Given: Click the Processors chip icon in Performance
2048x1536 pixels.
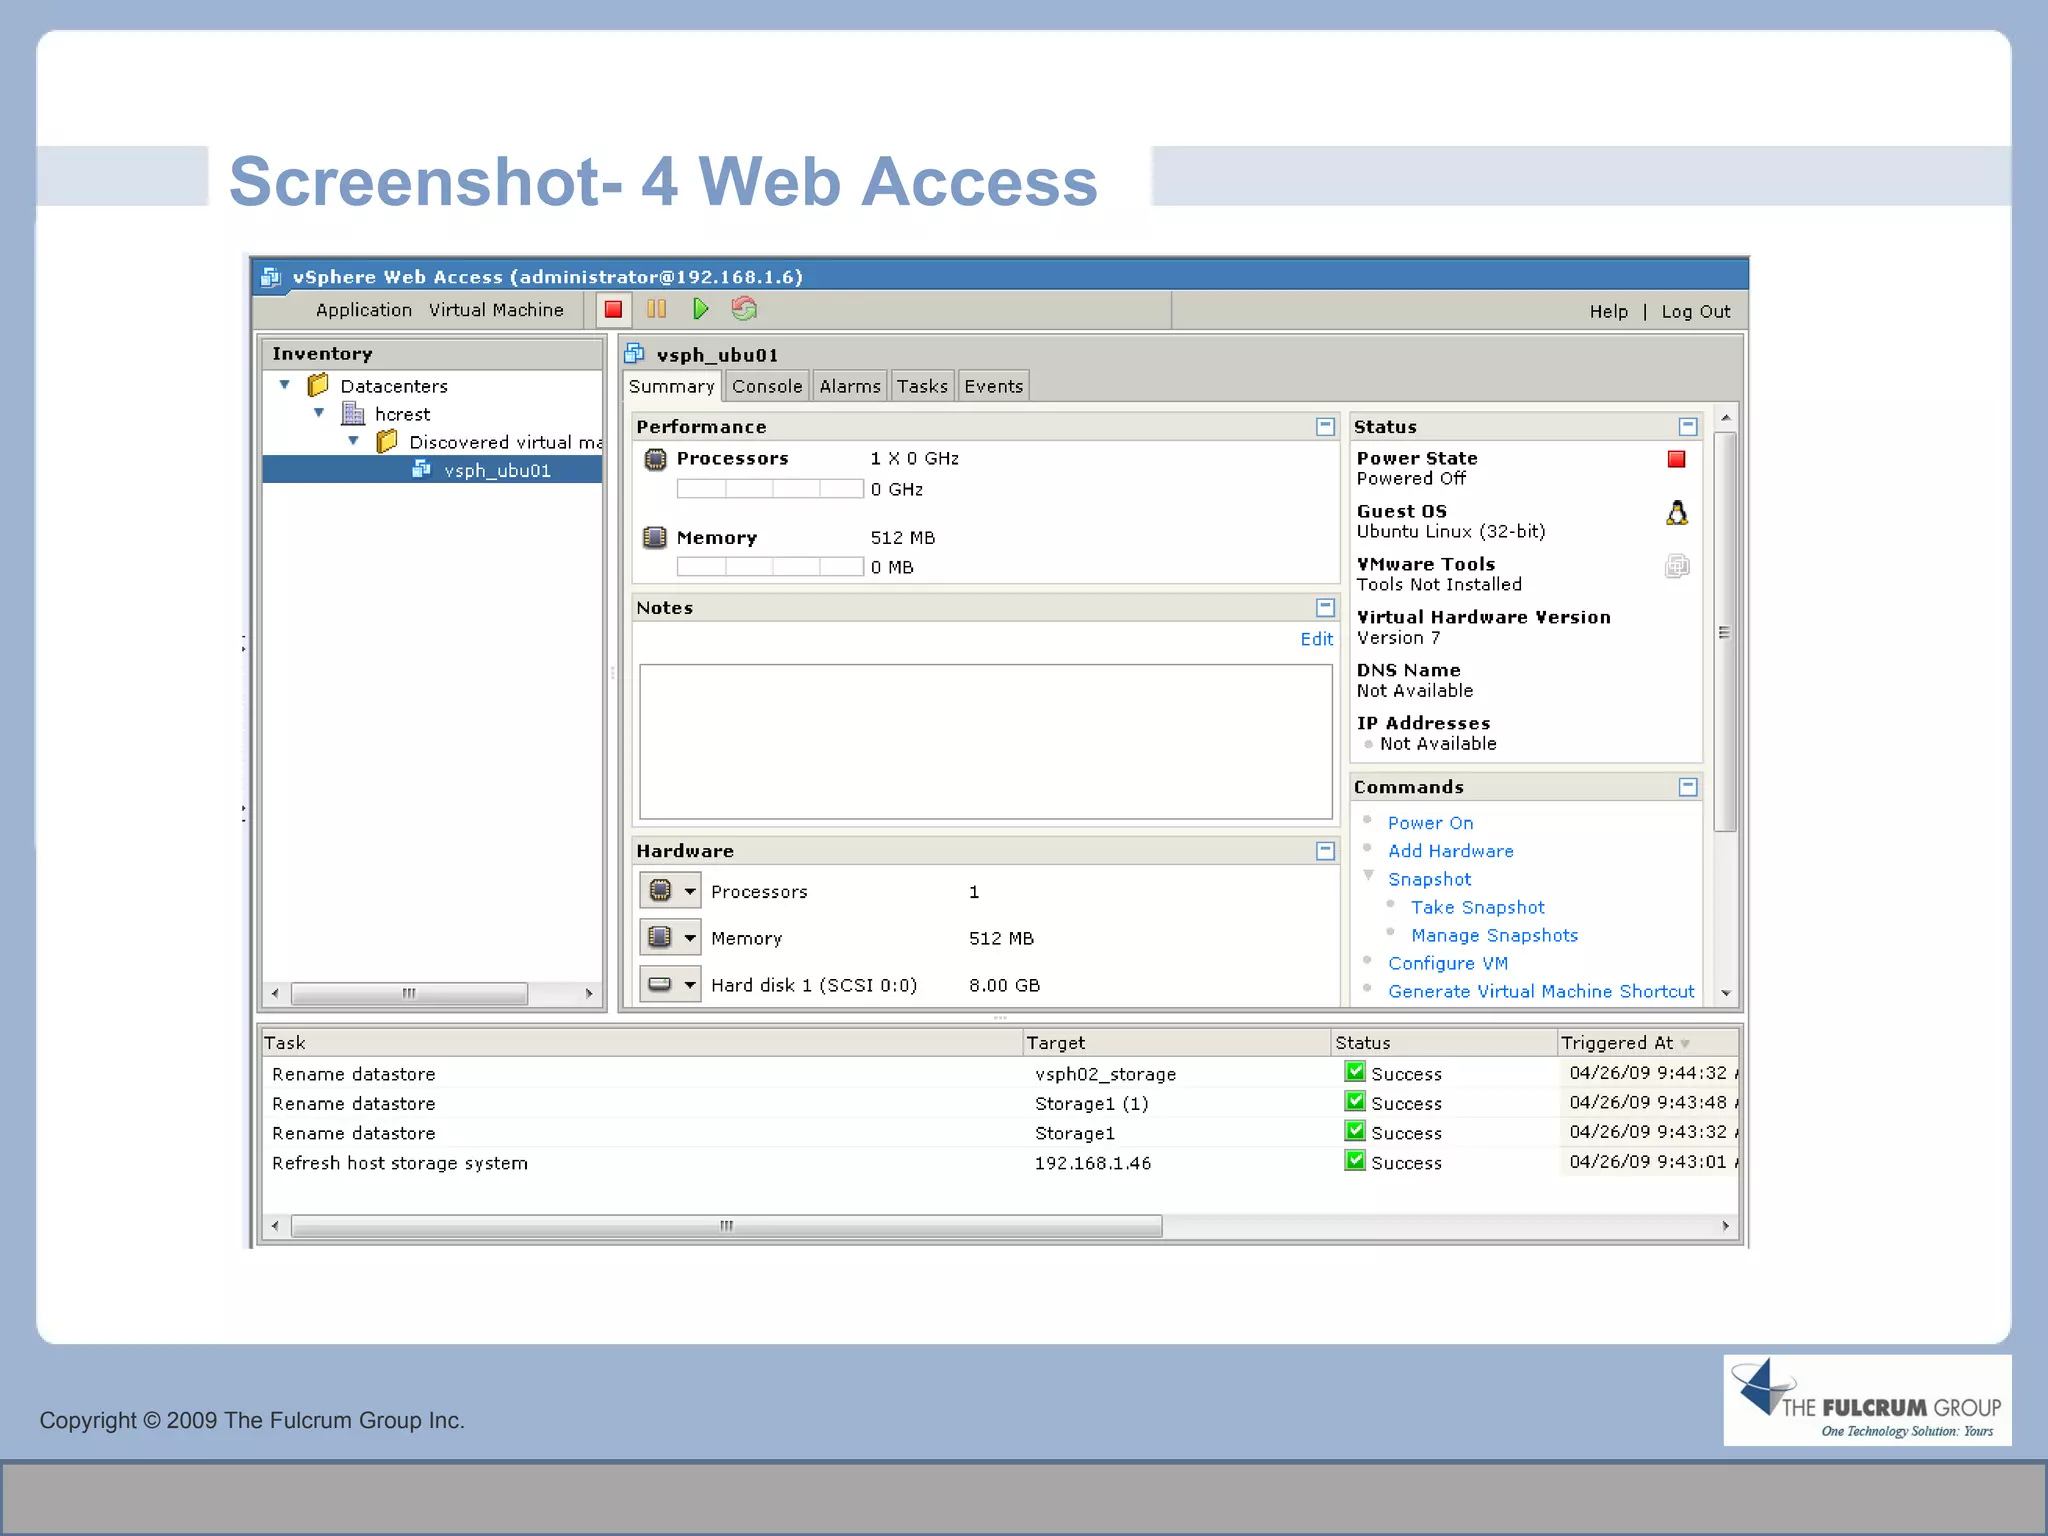Looking at the screenshot, I should click(655, 459).
